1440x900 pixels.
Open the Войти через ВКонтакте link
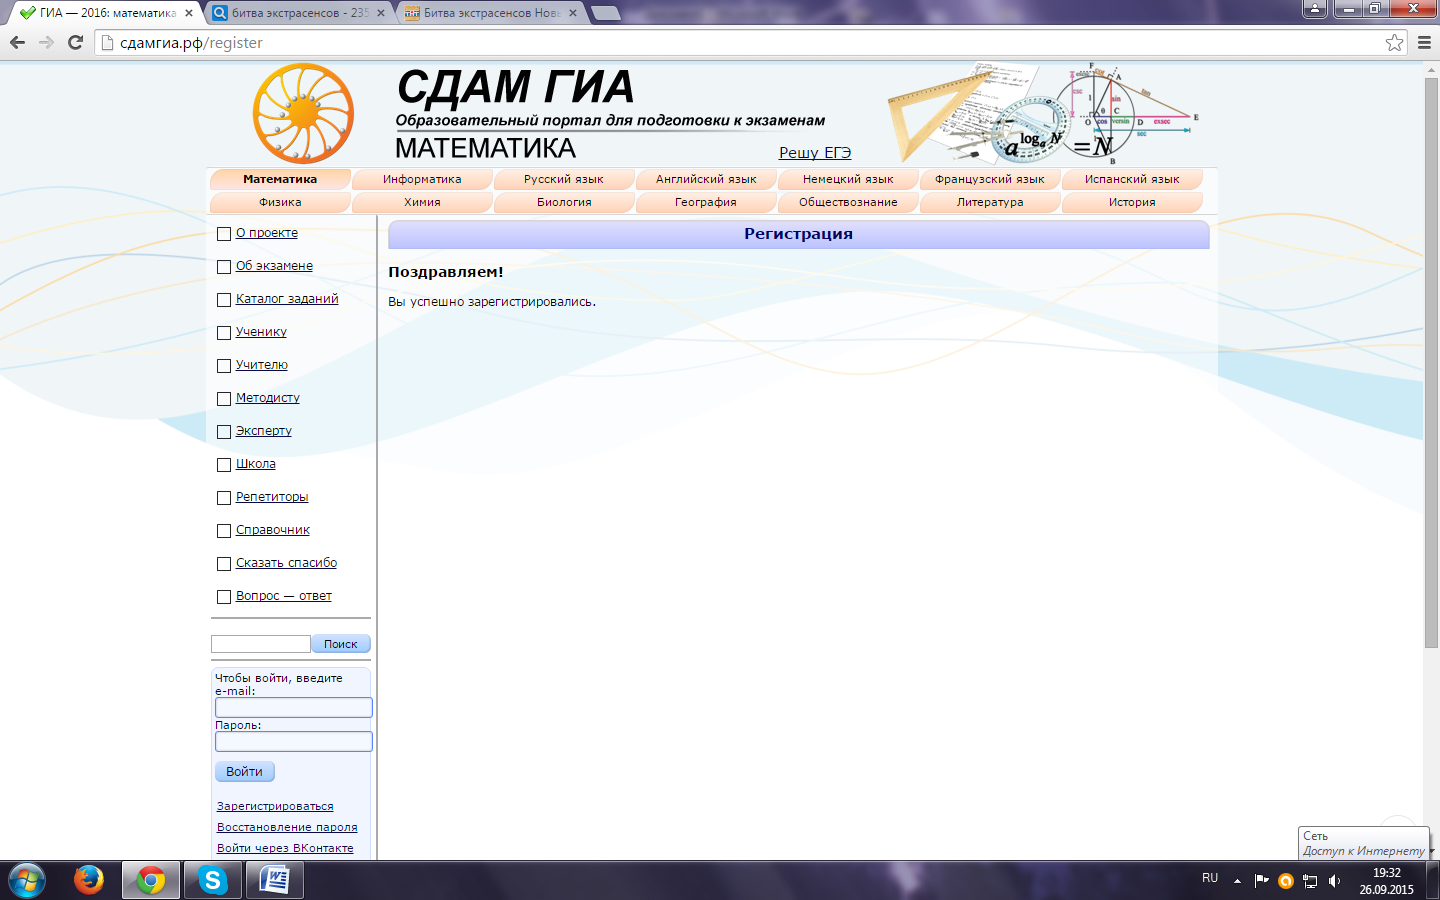tap(285, 848)
